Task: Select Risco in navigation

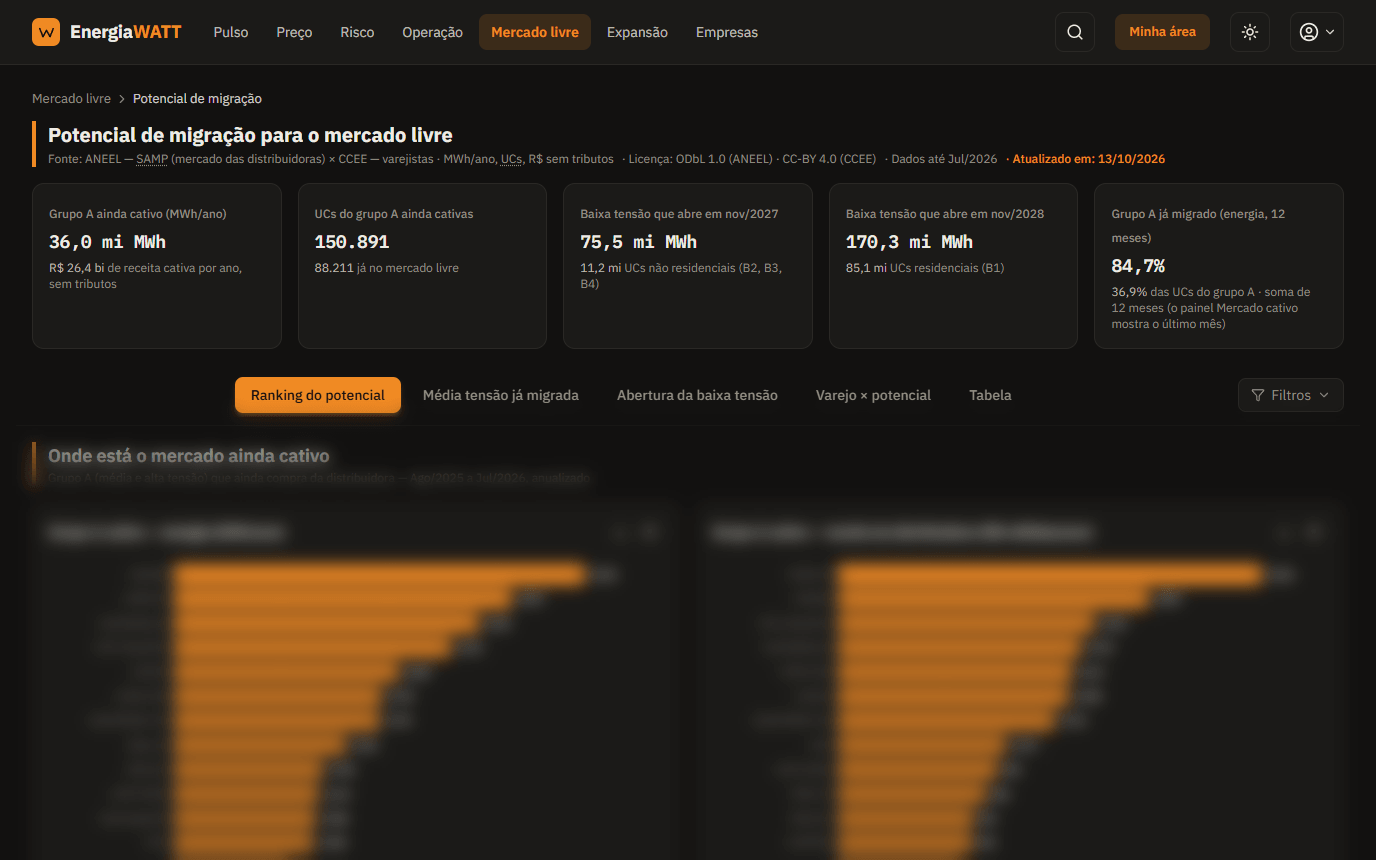Action: tap(357, 32)
